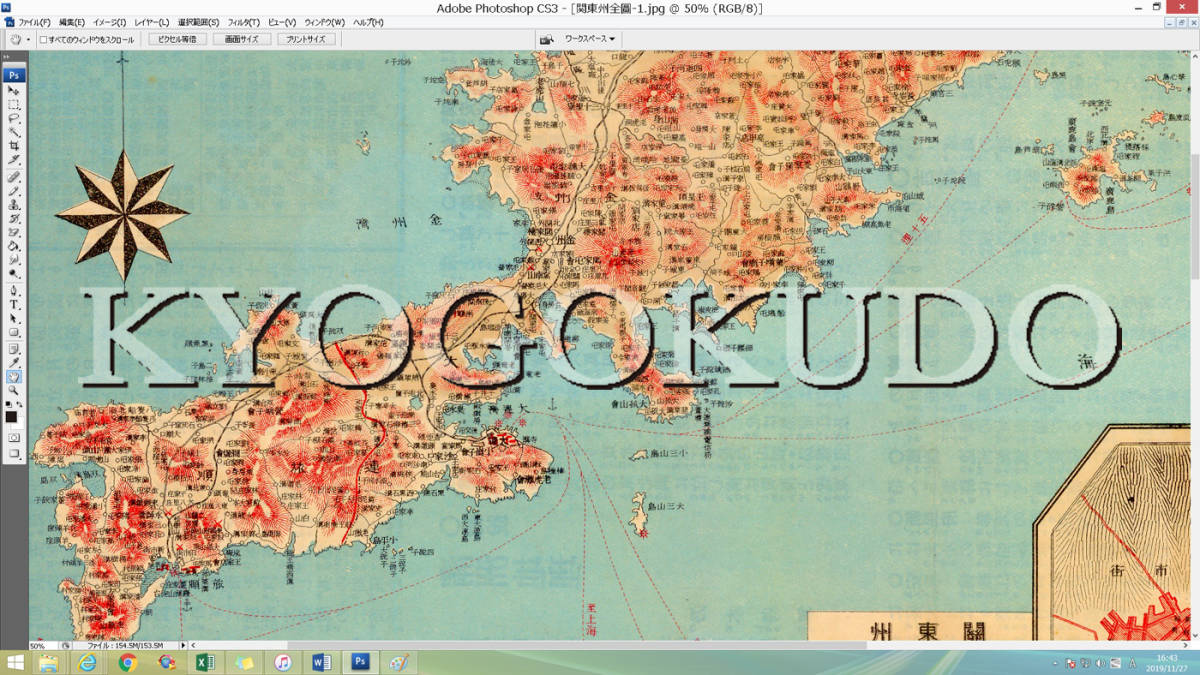Viewport: 1200px width, 675px height.
Task: Click the プリントサイズ button
Action: click(x=305, y=39)
